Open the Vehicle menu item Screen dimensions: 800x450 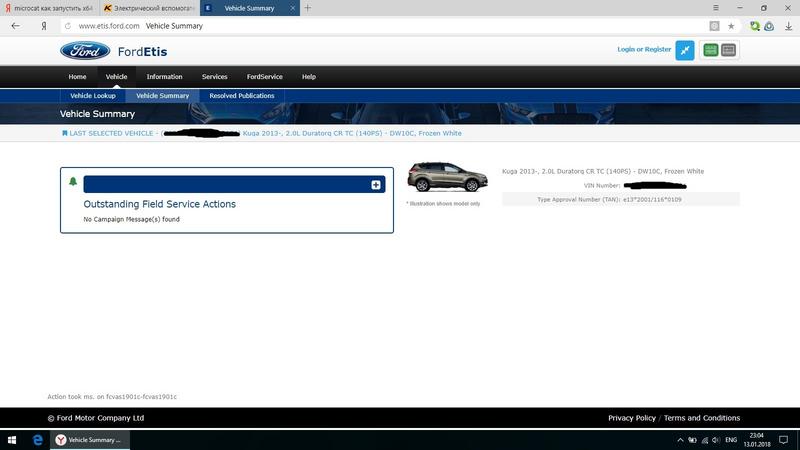tap(116, 77)
